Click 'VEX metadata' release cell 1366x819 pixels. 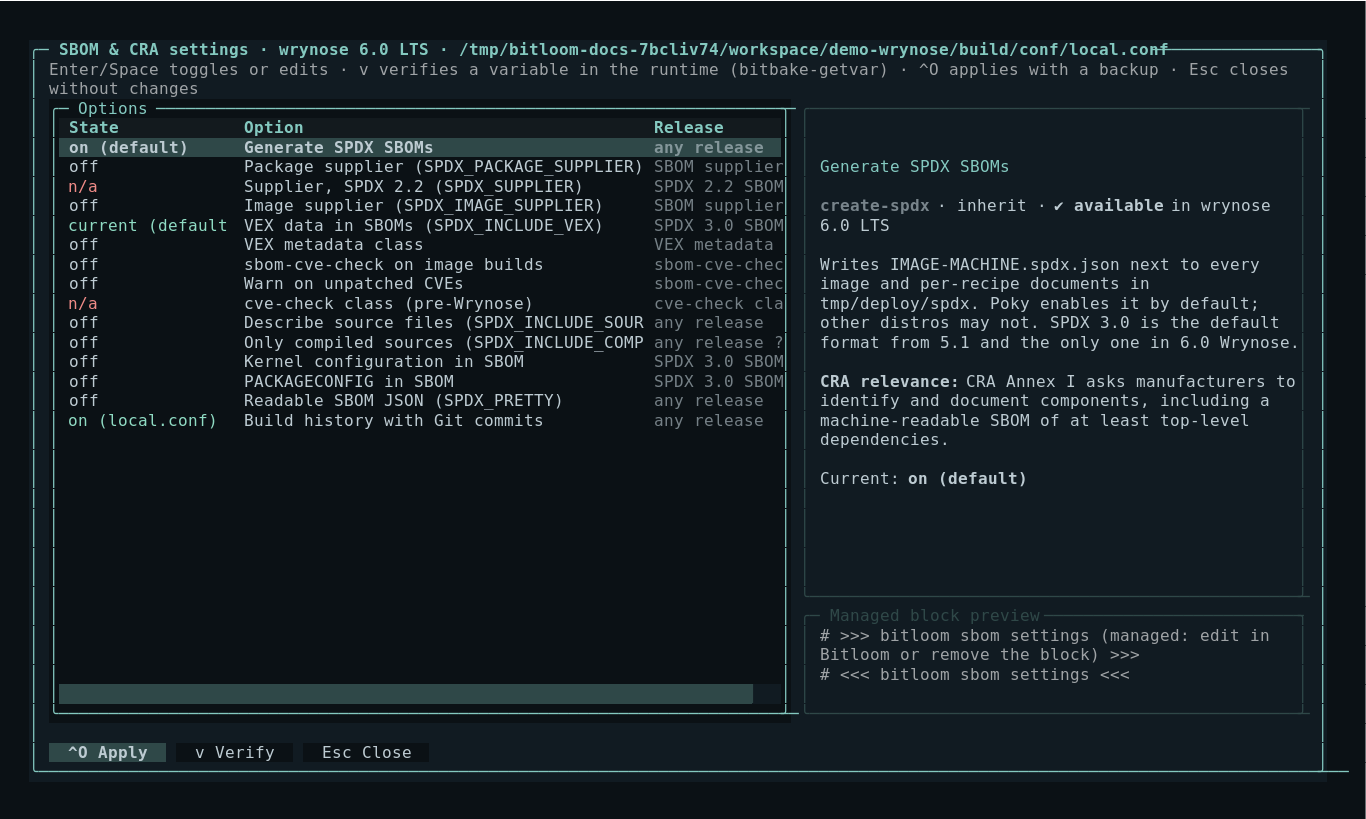point(714,245)
